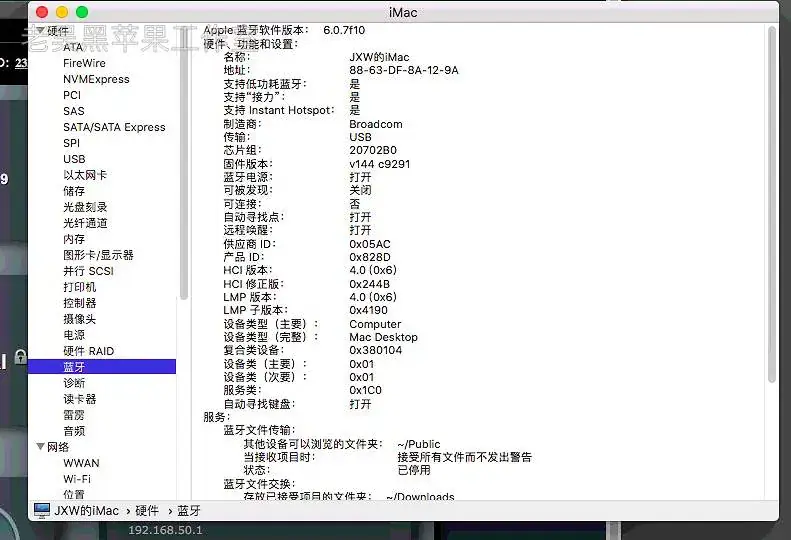Select 光纤通道 in the sidebar
The height and width of the screenshot is (540, 791).
pyautogui.click(x=85, y=223)
